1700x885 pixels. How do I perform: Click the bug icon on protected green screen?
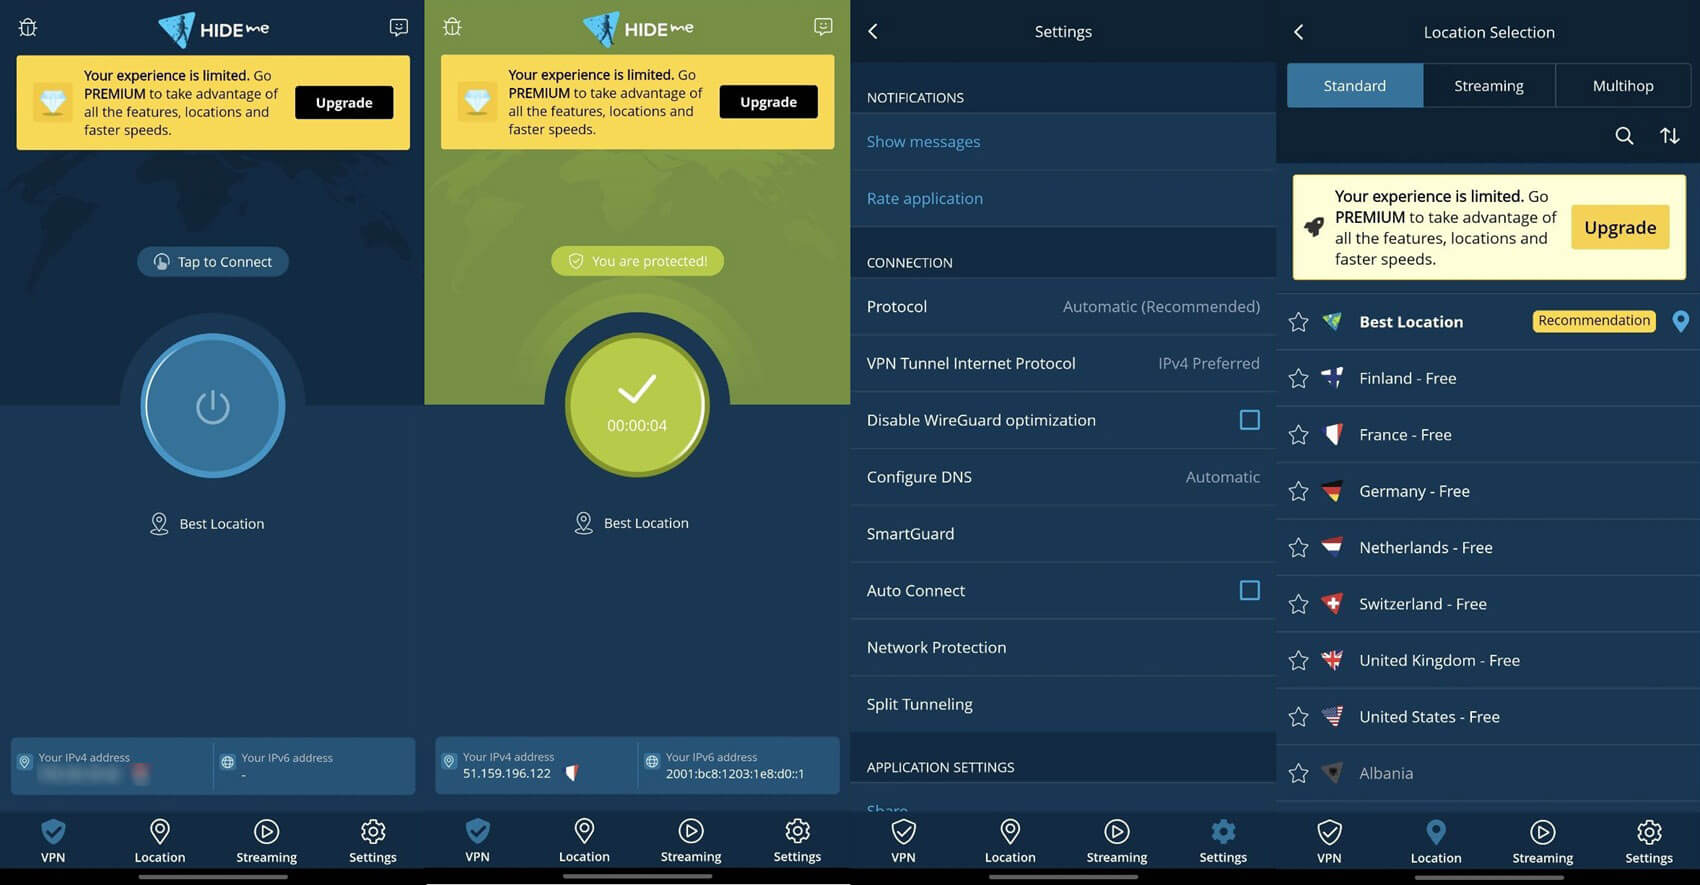(452, 27)
